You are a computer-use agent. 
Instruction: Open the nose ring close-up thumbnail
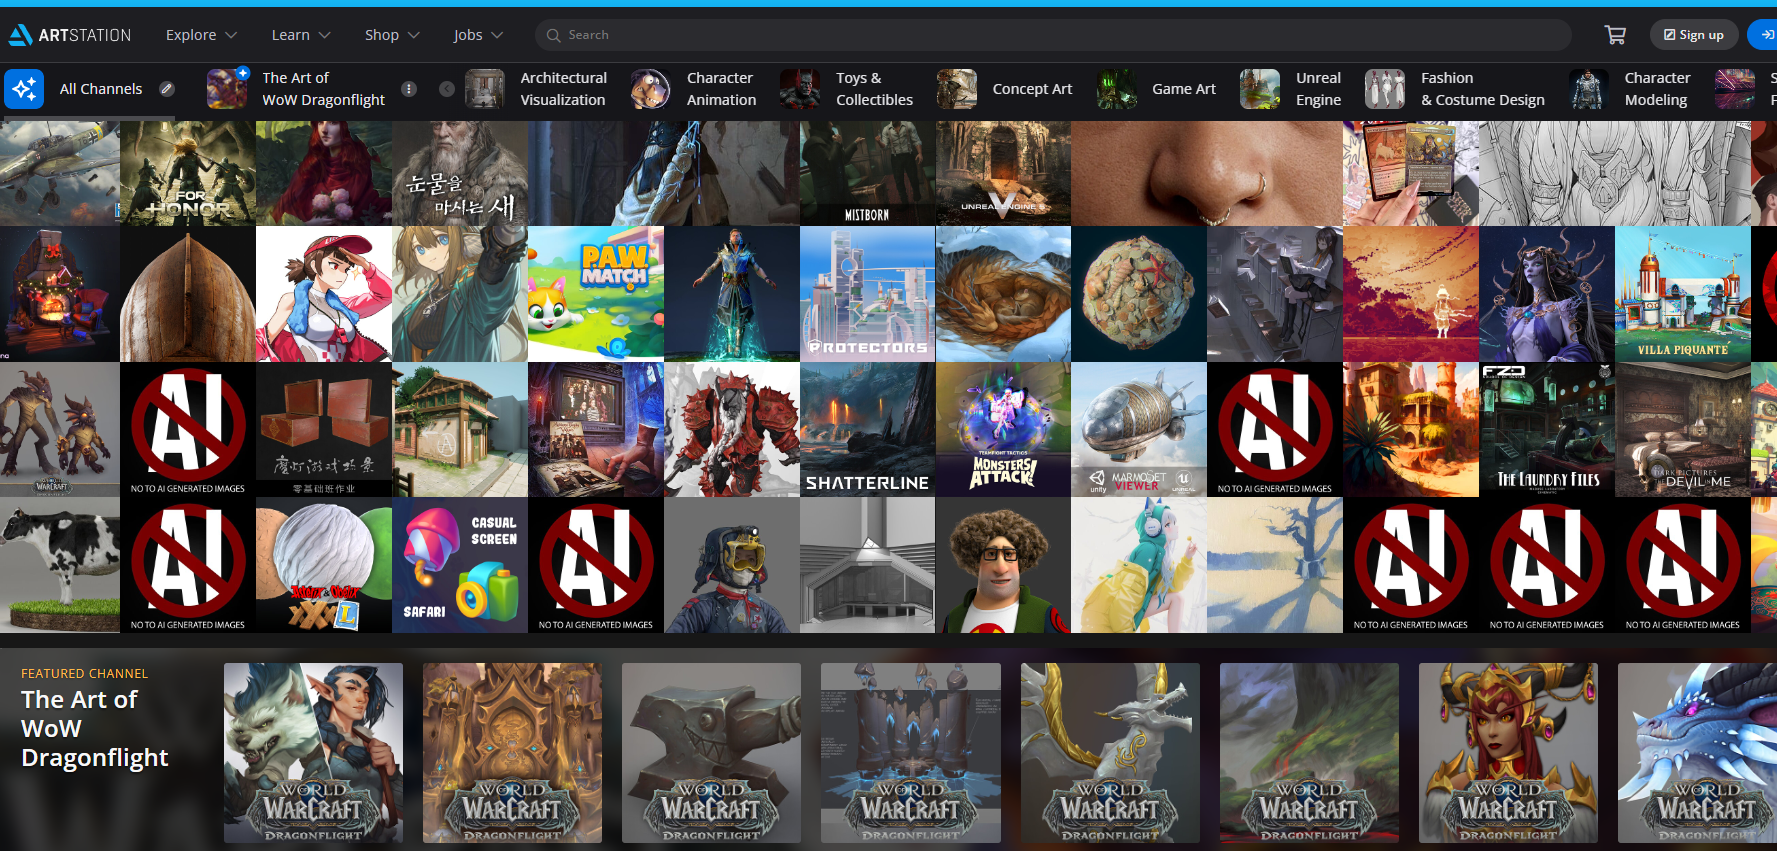(1207, 173)
